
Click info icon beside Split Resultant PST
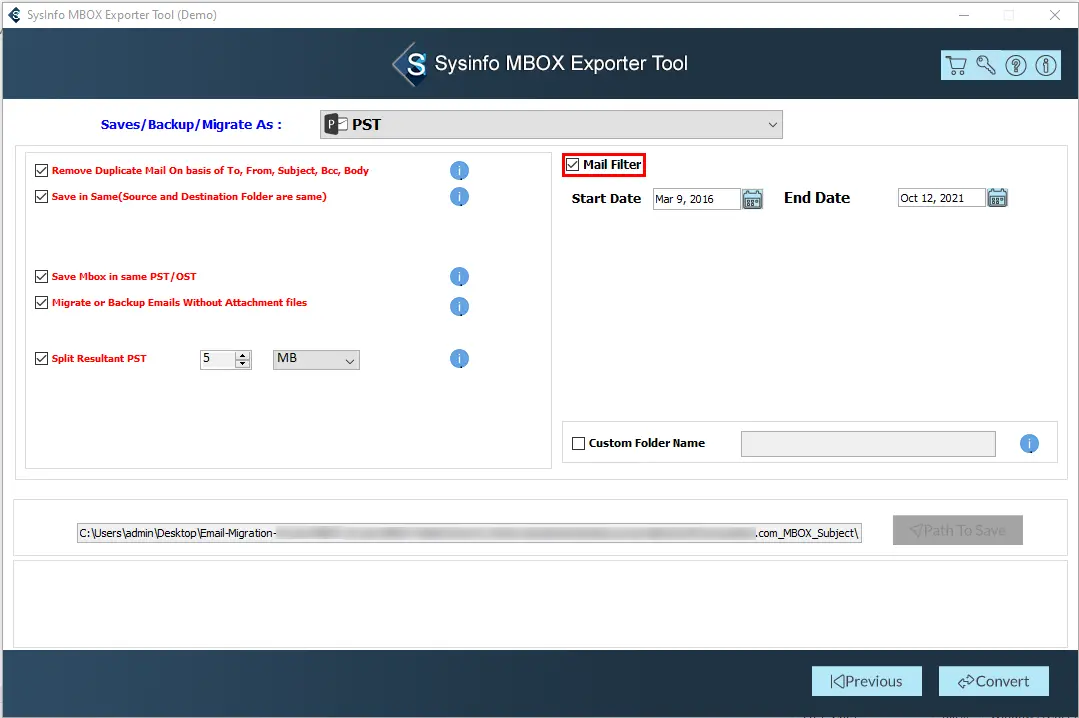tap(459, 359)
